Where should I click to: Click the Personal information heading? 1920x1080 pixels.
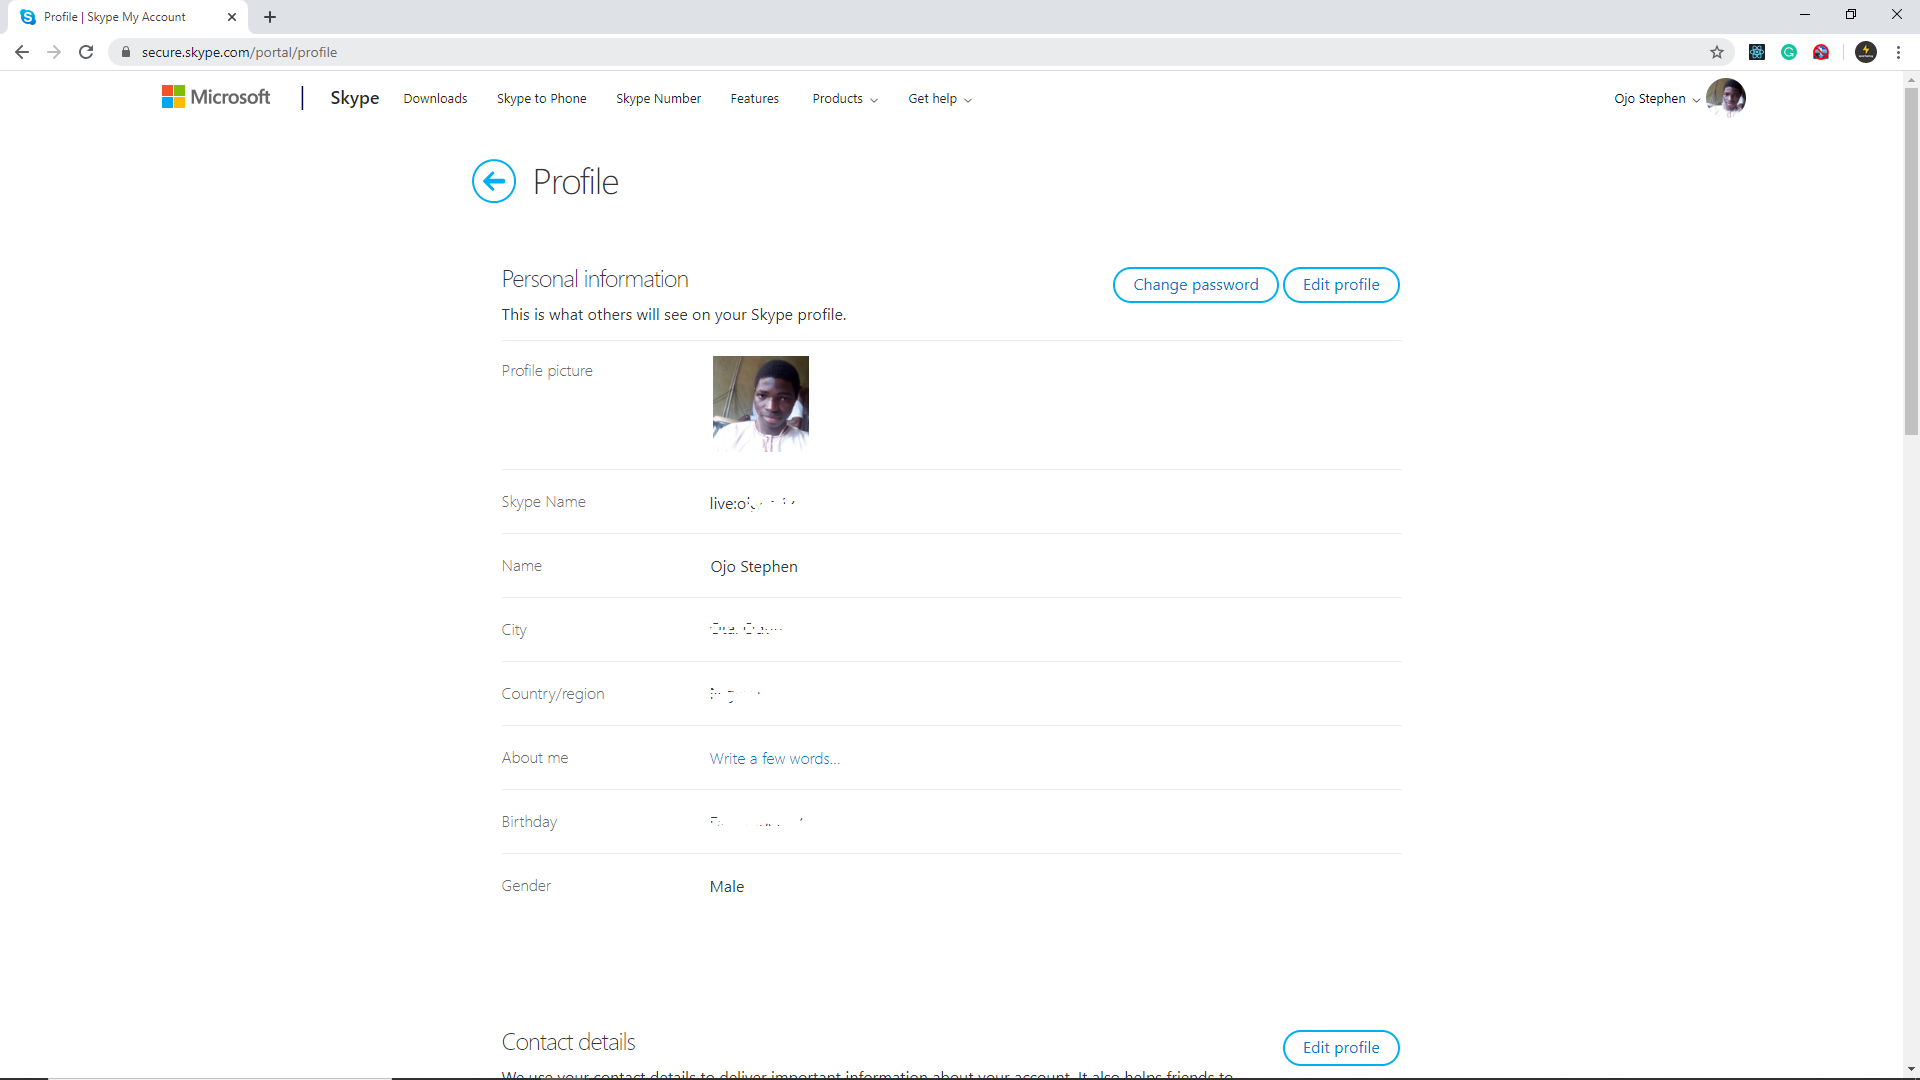click(595, 279)
